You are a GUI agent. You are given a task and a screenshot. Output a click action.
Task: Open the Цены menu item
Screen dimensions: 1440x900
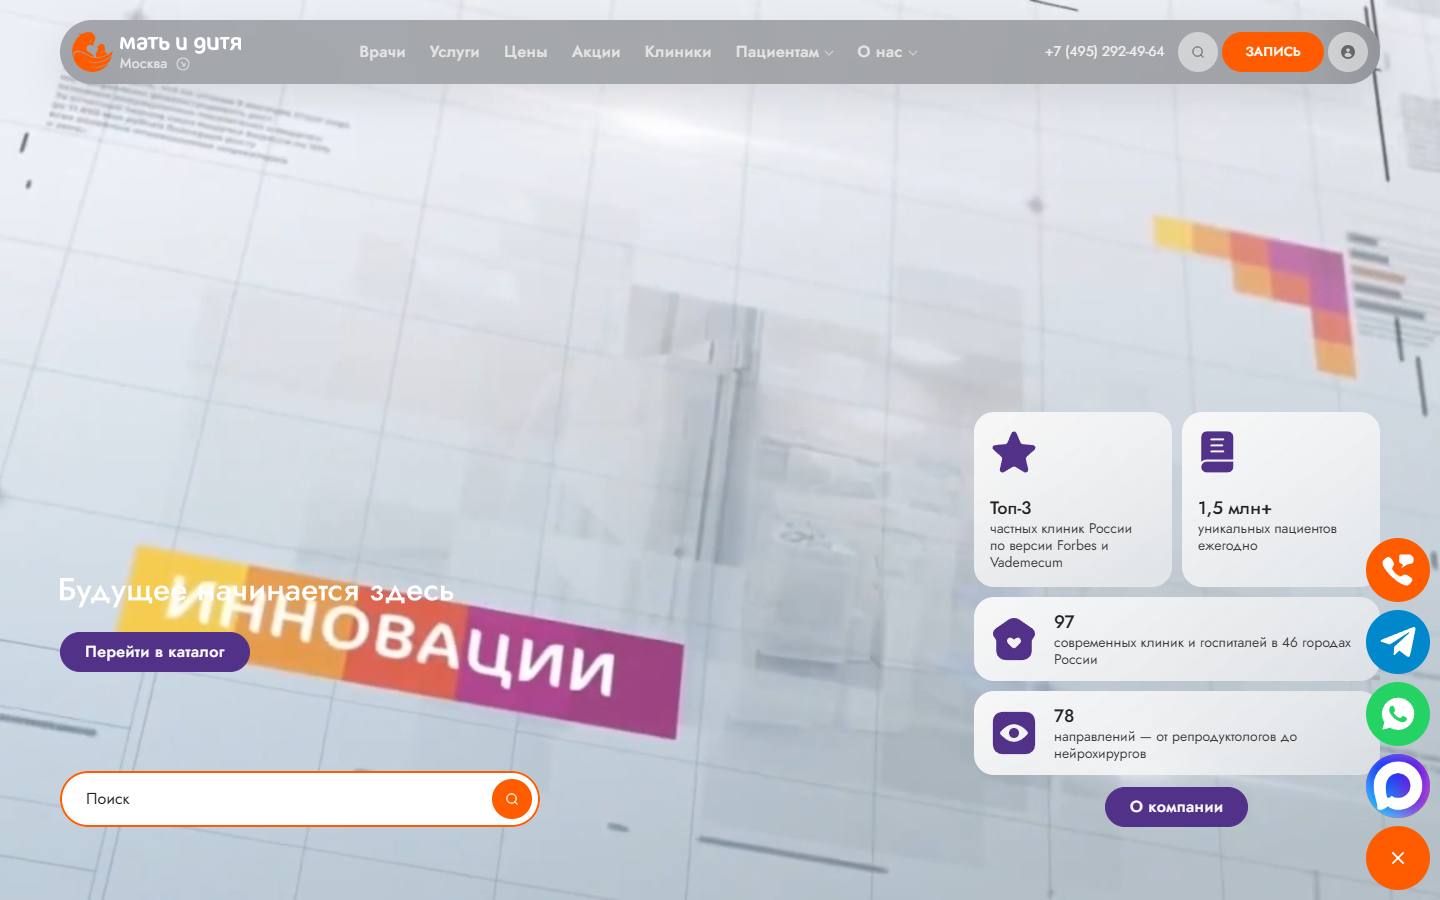coord(526,52)
